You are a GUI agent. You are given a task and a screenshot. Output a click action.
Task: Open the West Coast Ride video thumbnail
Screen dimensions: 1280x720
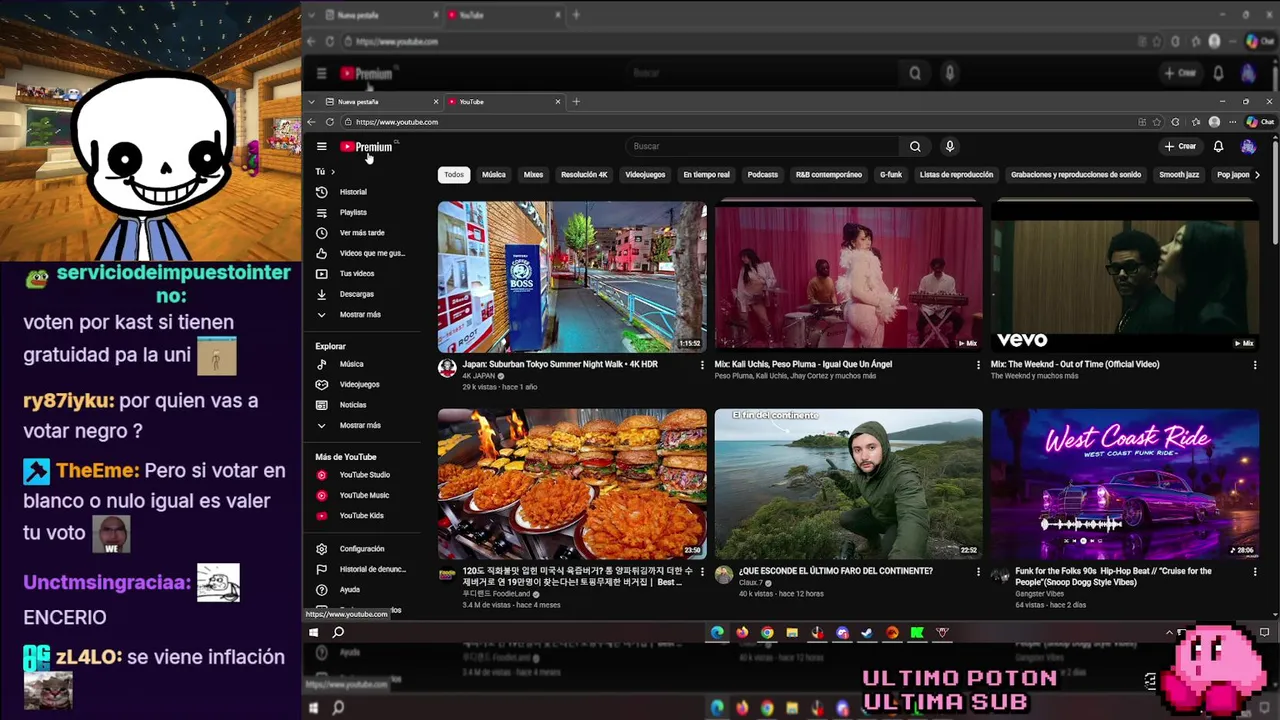1125,484
